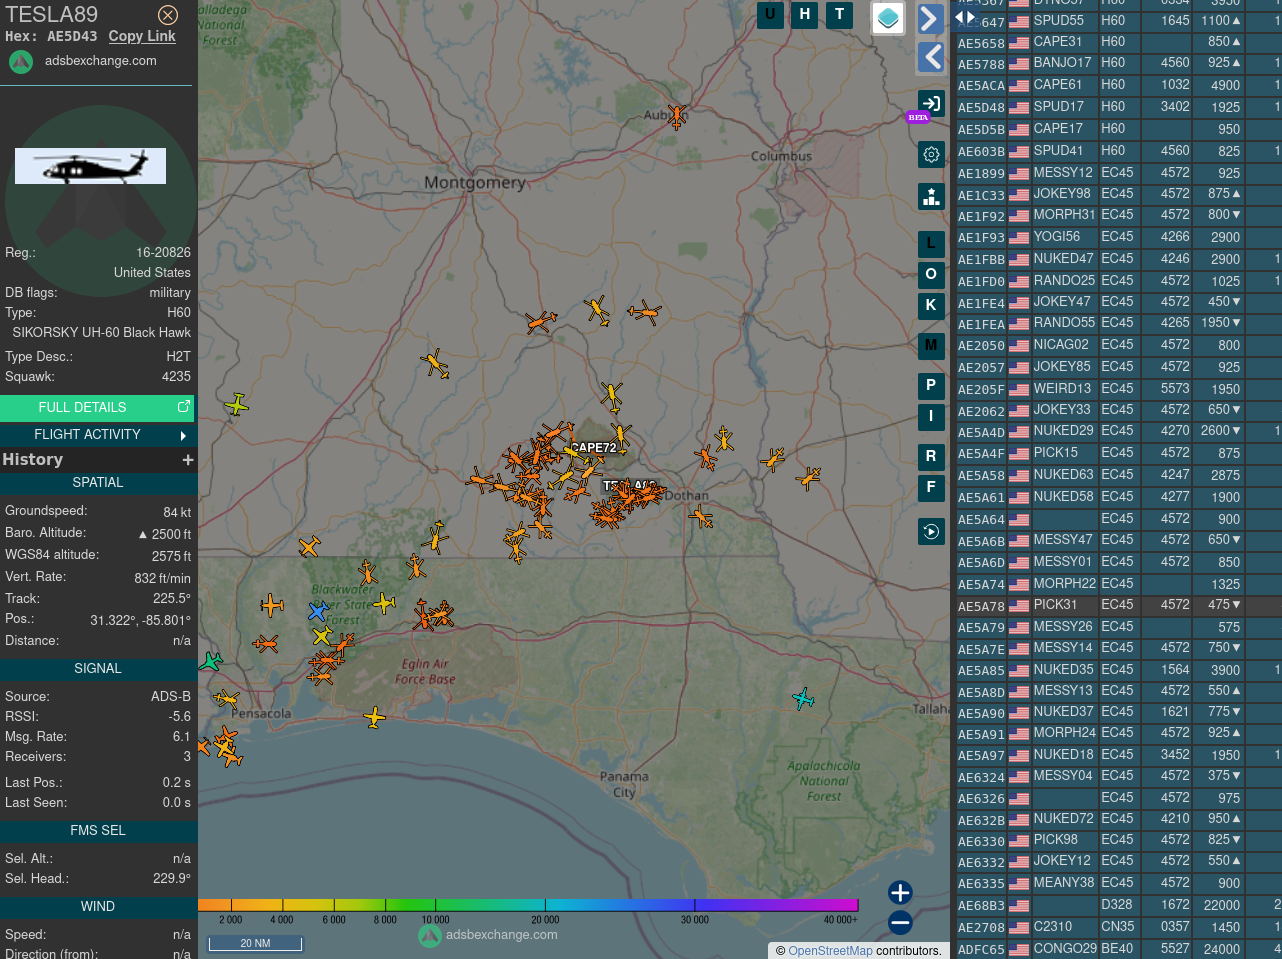Select the NICAG02 aircraft row
Viewport: 1282px width, 959px height.
1118,346
